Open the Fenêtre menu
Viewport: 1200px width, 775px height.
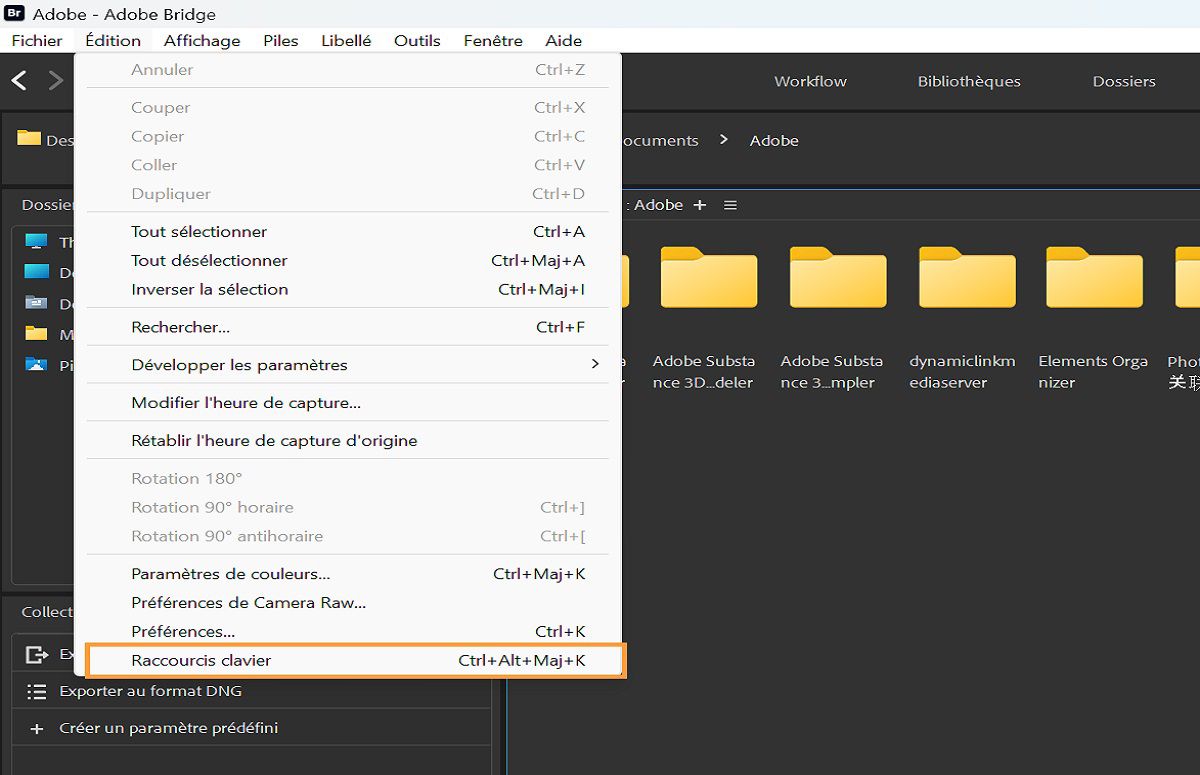(x=493, y=41)
